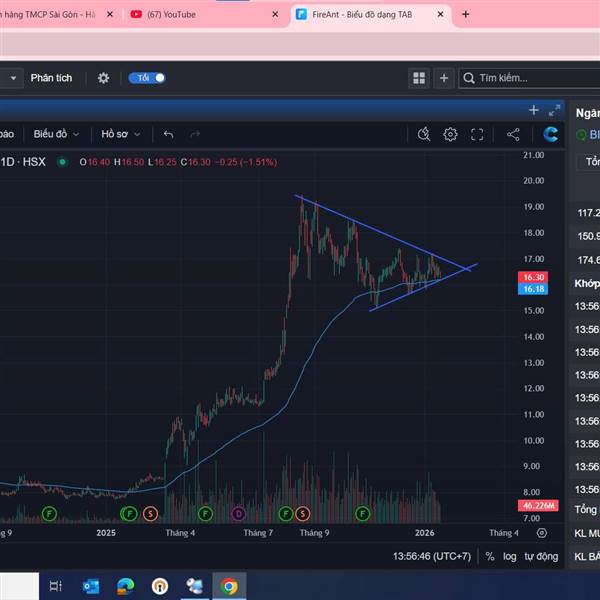Toggle the log scale option

(509, 556)
